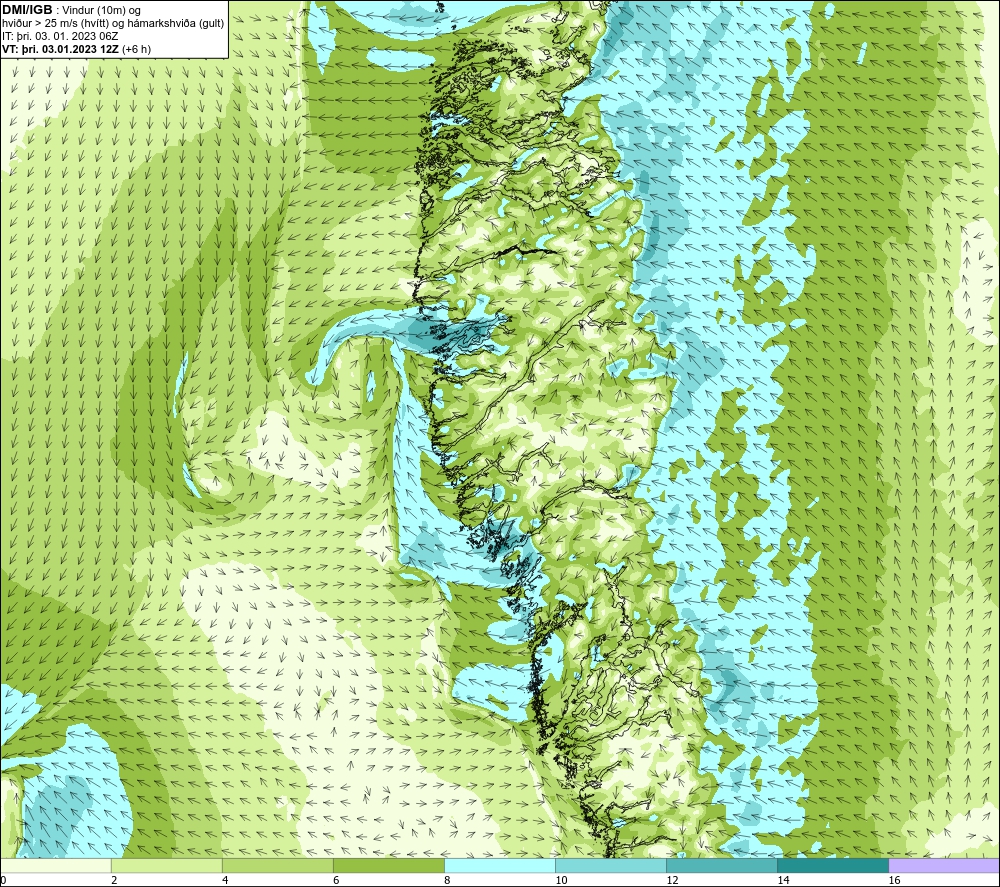Select the 12–14 teal legend swatch
The width and height of the screenshot is (1000, 887).
(x=722, y=865)
